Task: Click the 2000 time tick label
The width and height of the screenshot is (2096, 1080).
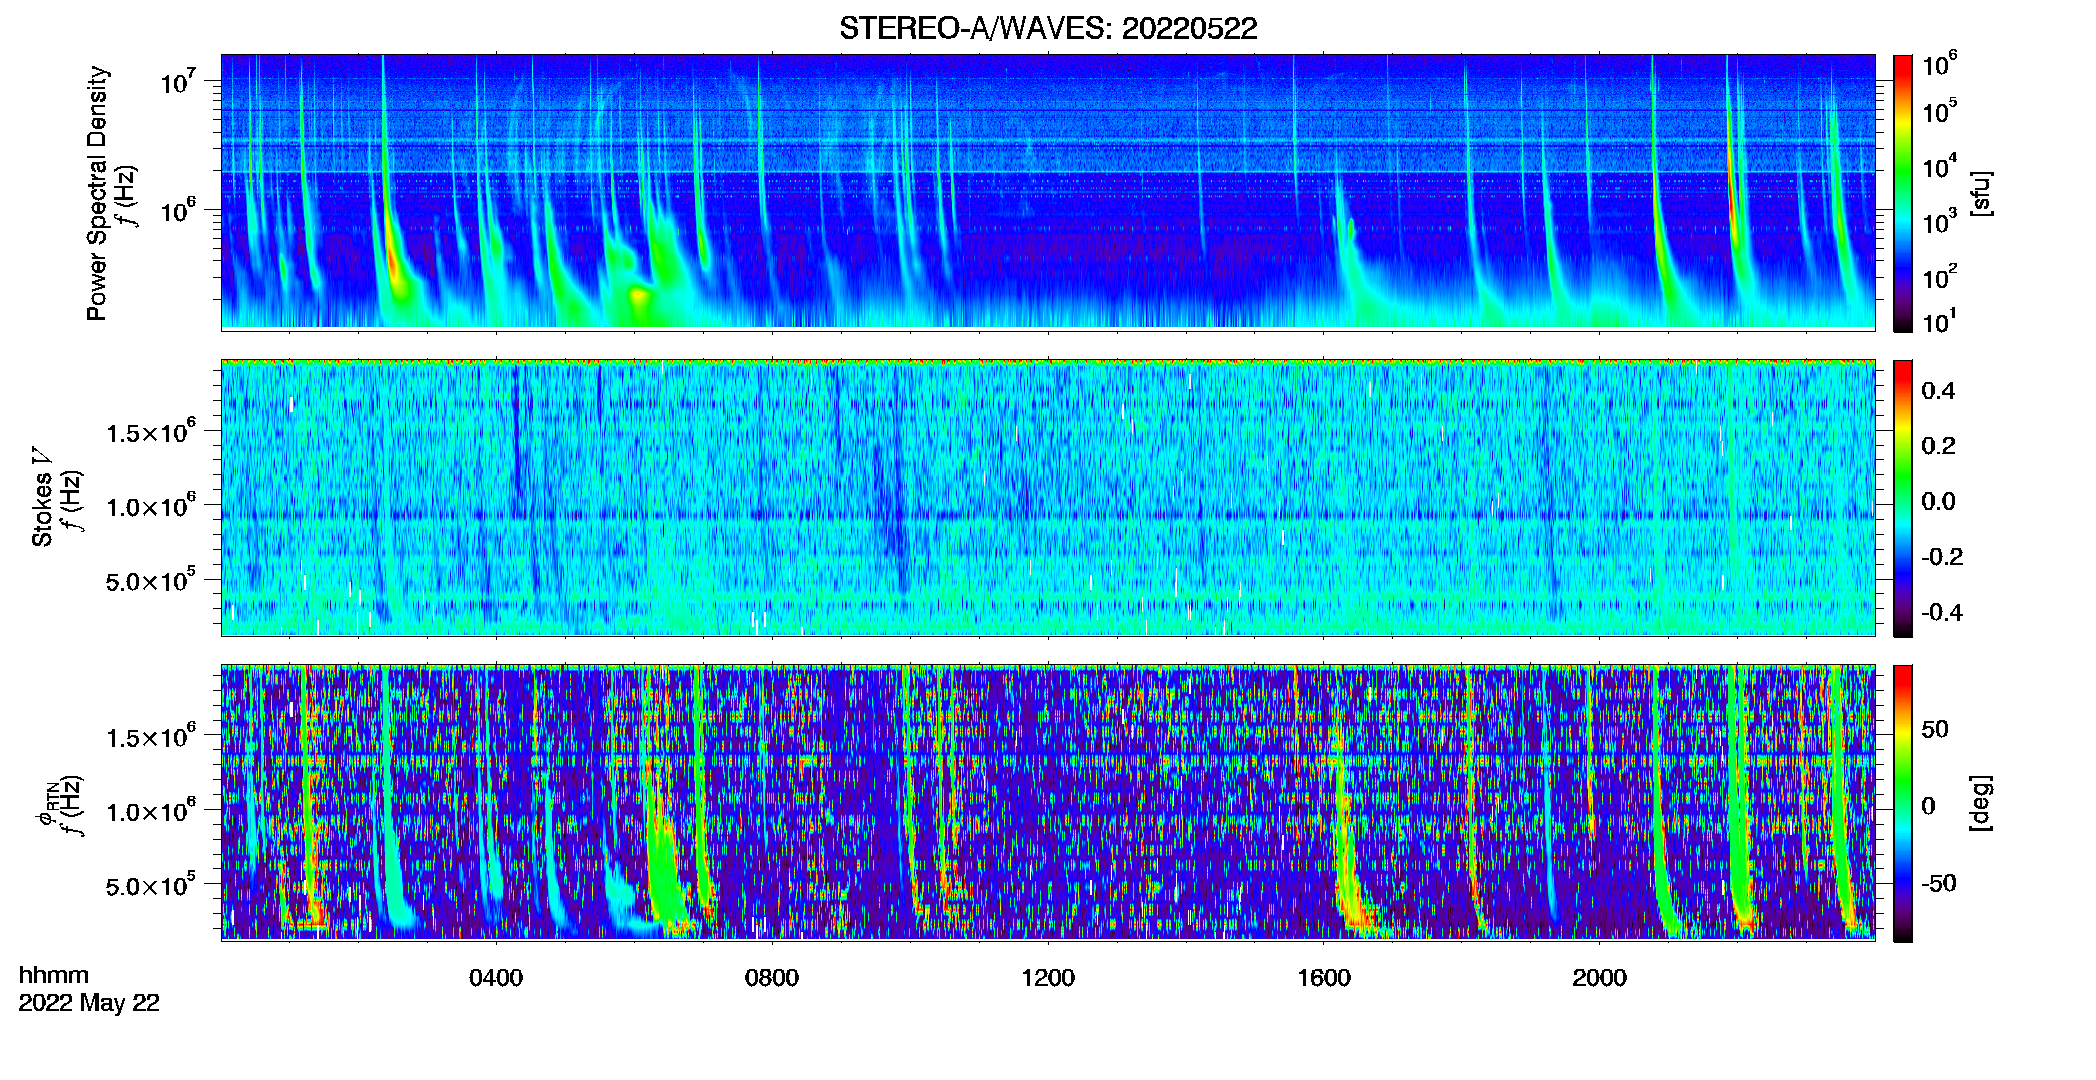Action: point(1599,978)
